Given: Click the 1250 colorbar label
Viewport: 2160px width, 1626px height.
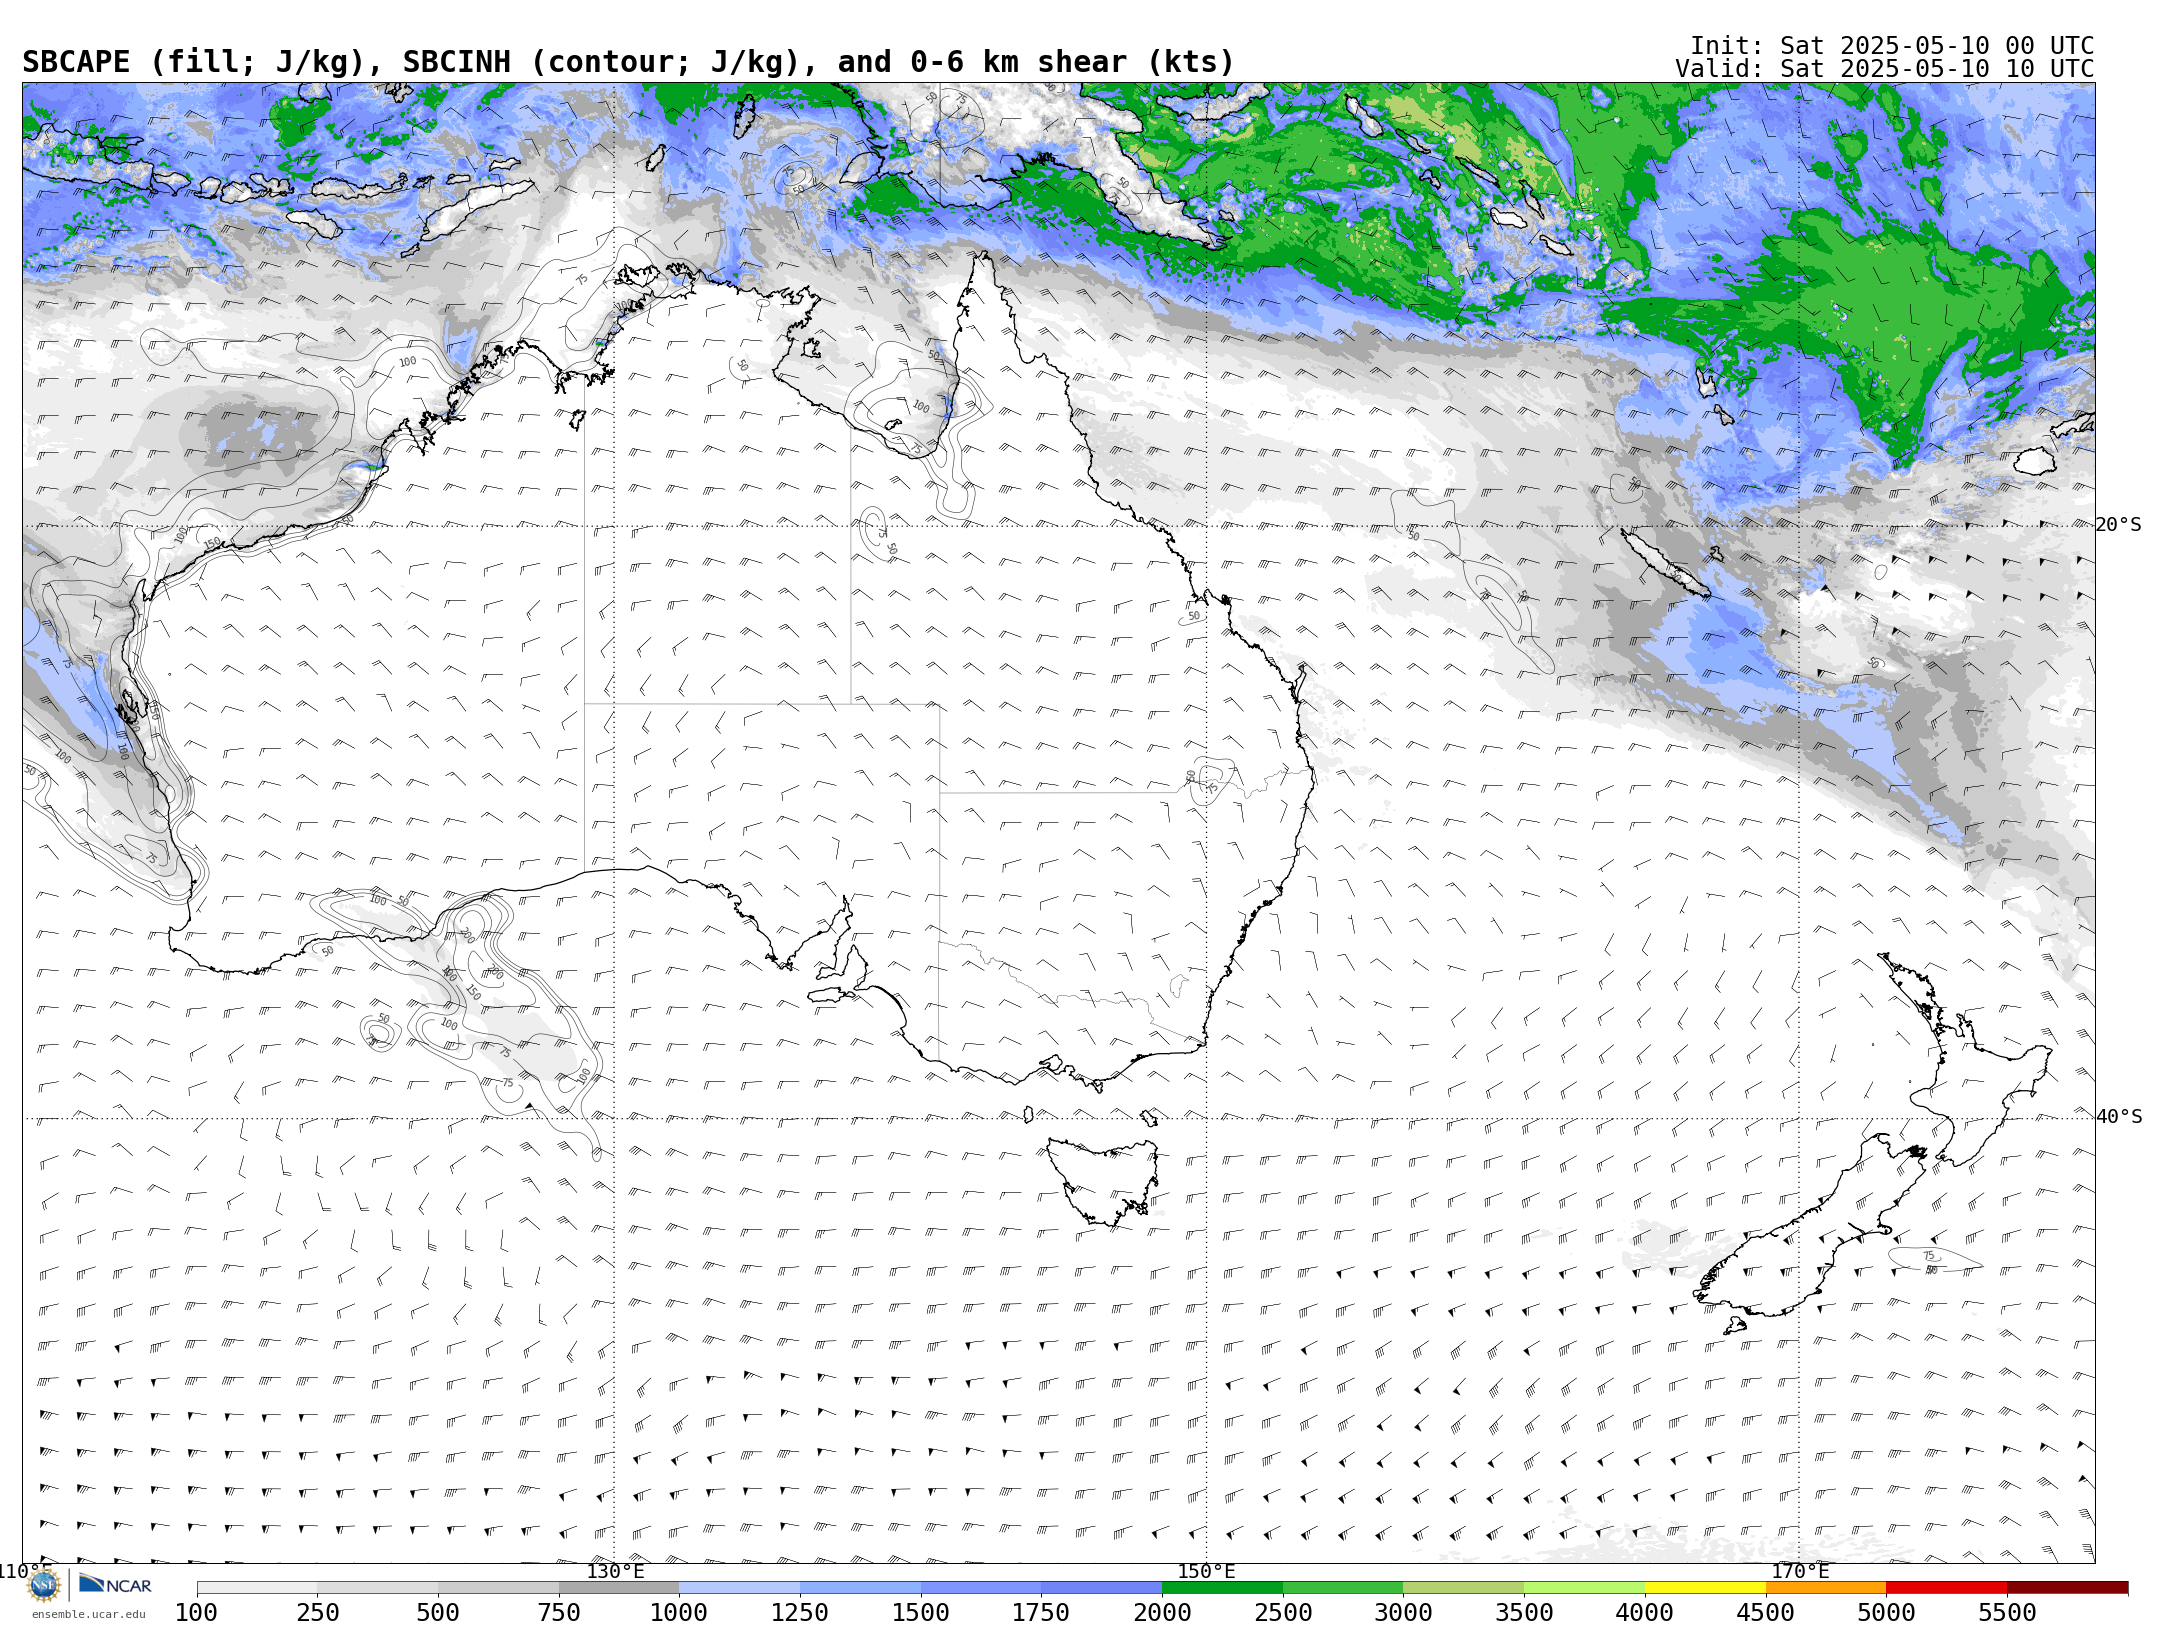Looking at the screenshot, I should coord(800,1612).
